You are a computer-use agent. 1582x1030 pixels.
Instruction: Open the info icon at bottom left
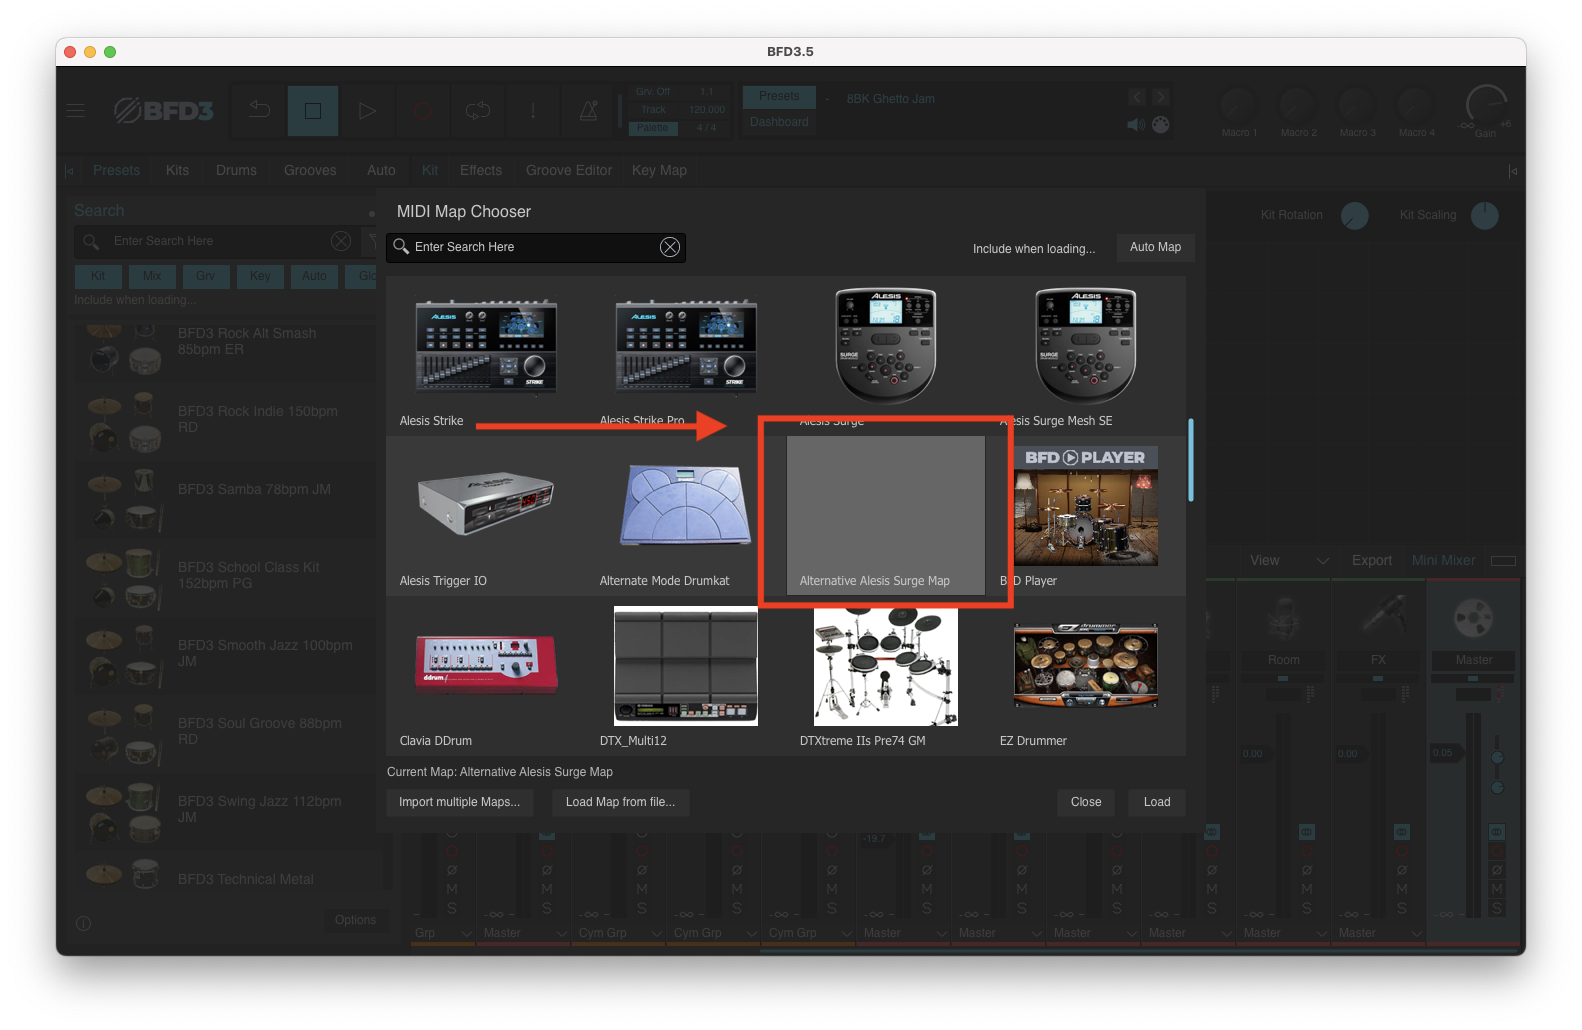tap(84, 923)
